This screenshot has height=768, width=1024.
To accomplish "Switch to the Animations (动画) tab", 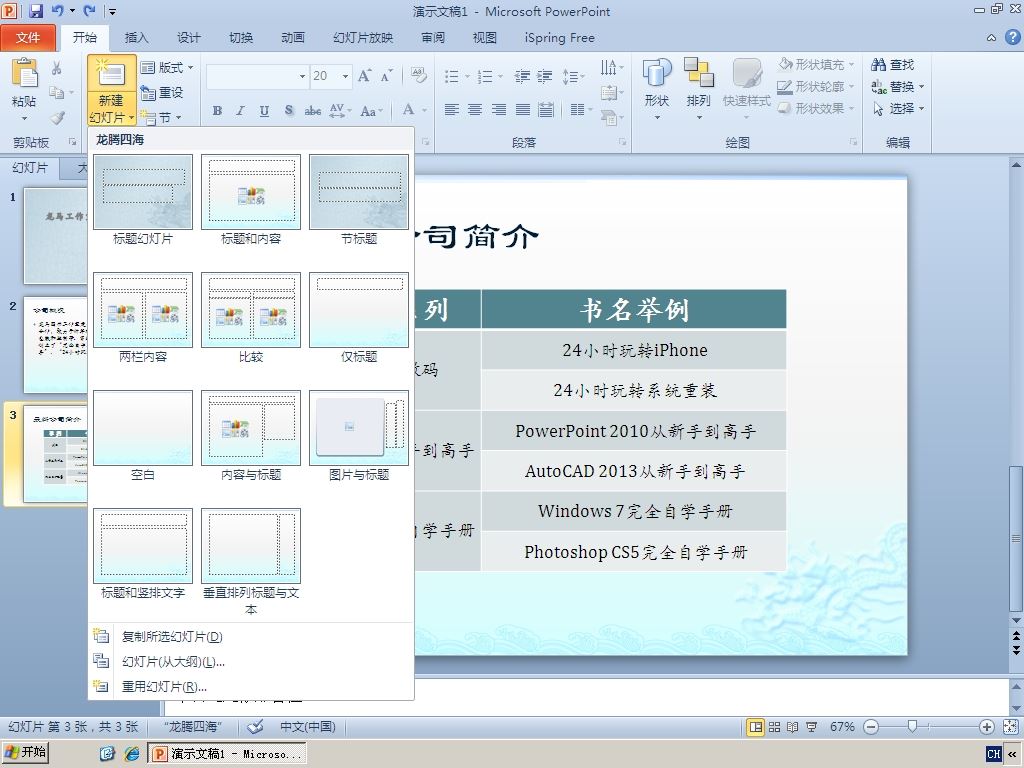I will pyautogui.click(x=293, y=38).
